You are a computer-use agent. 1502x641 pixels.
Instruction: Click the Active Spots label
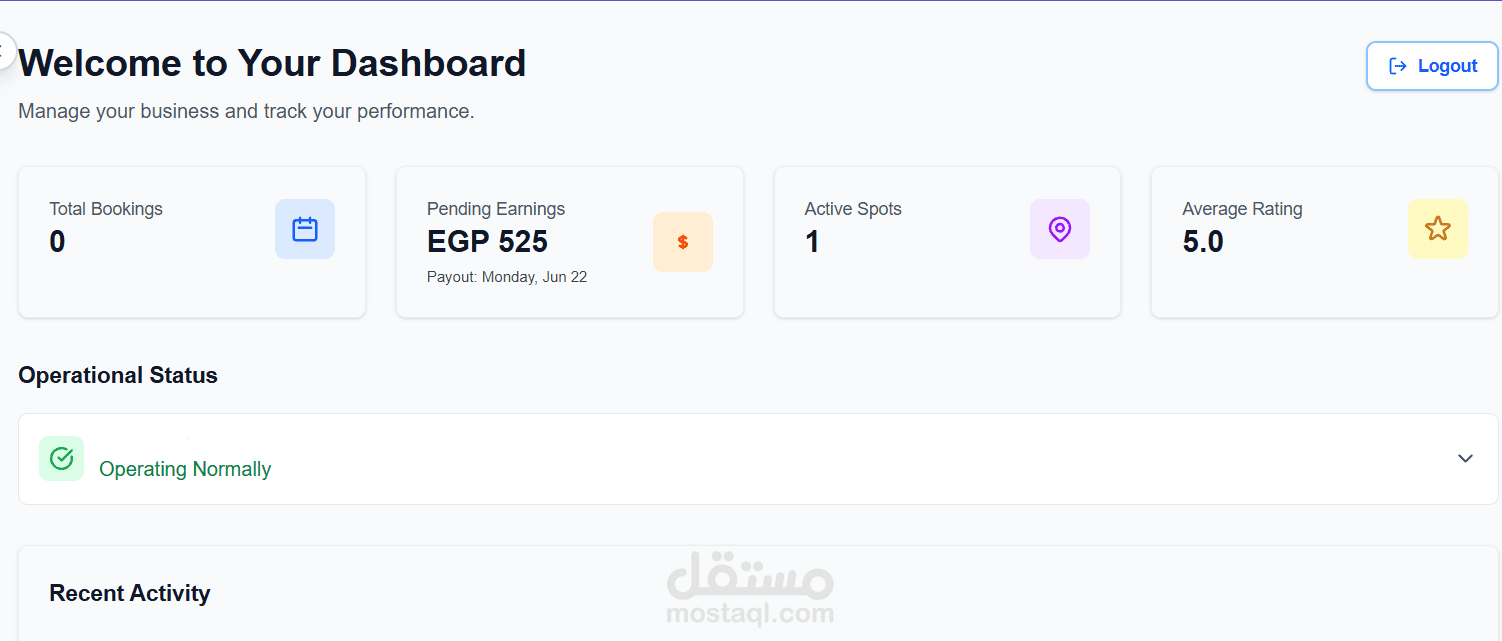pyautogui.click(x=853, y=209)
